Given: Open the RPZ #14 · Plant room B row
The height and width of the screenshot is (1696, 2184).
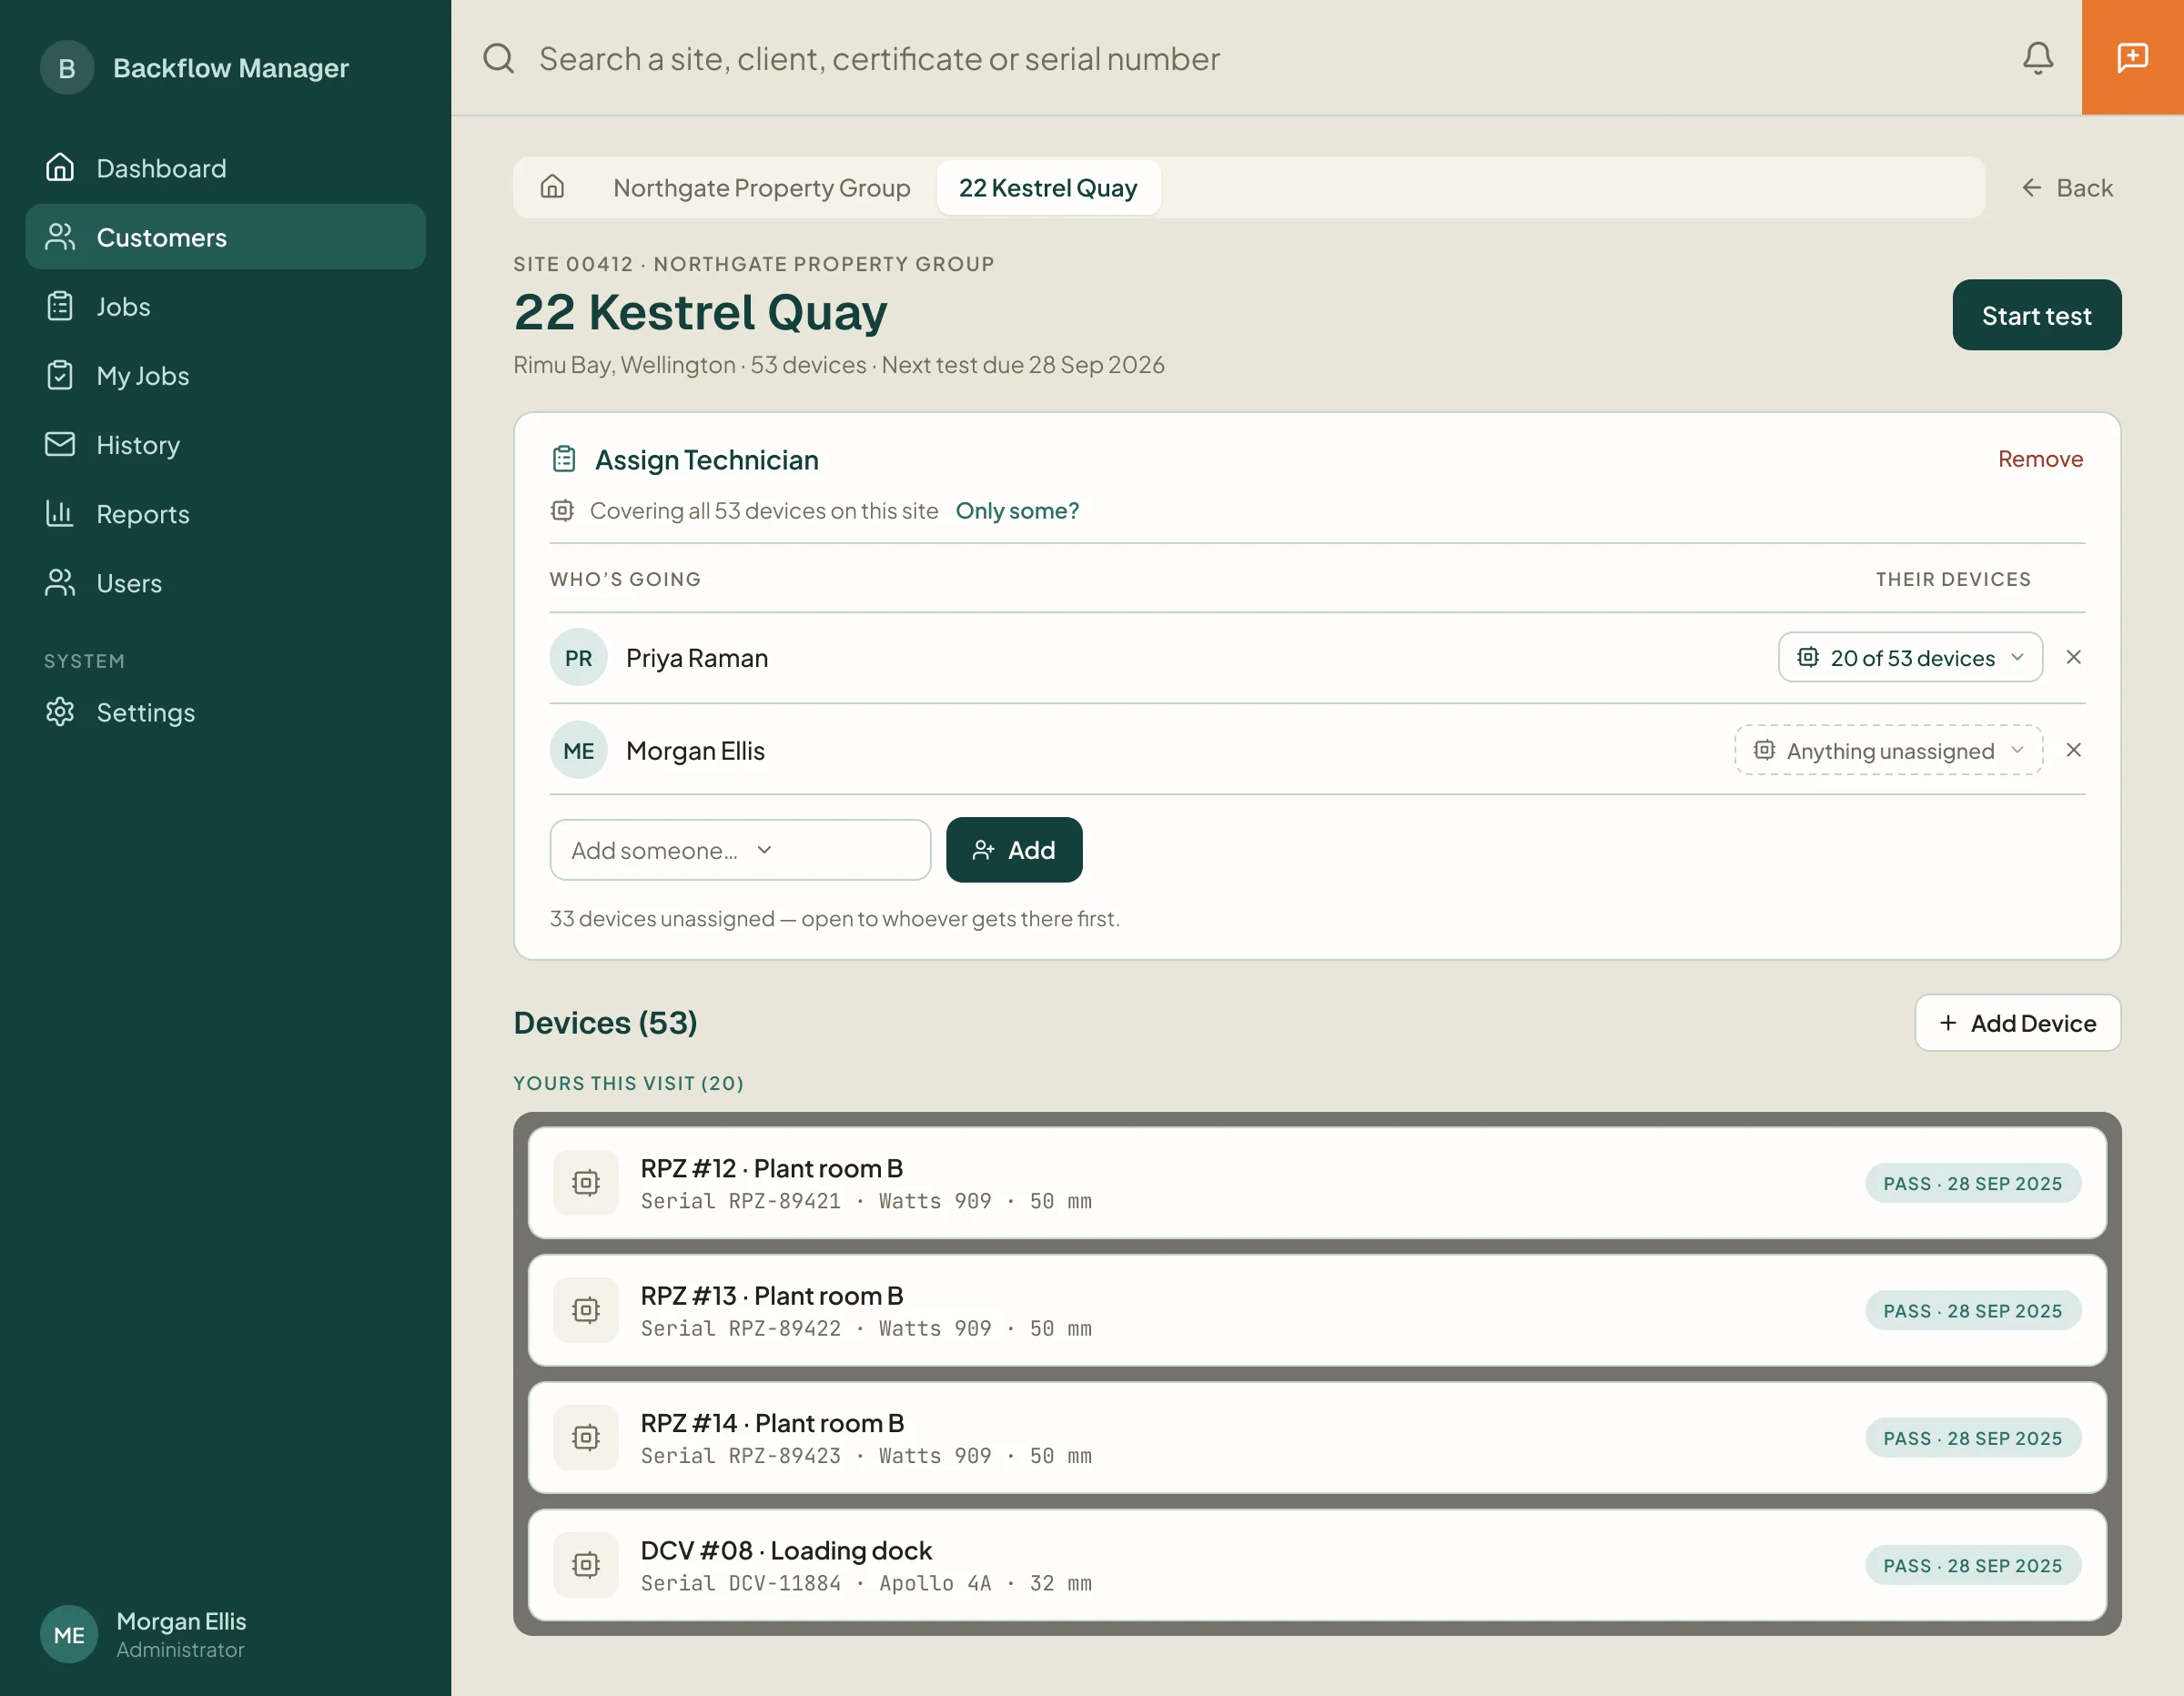Looking at the screenshot, I should 1317,1437.
